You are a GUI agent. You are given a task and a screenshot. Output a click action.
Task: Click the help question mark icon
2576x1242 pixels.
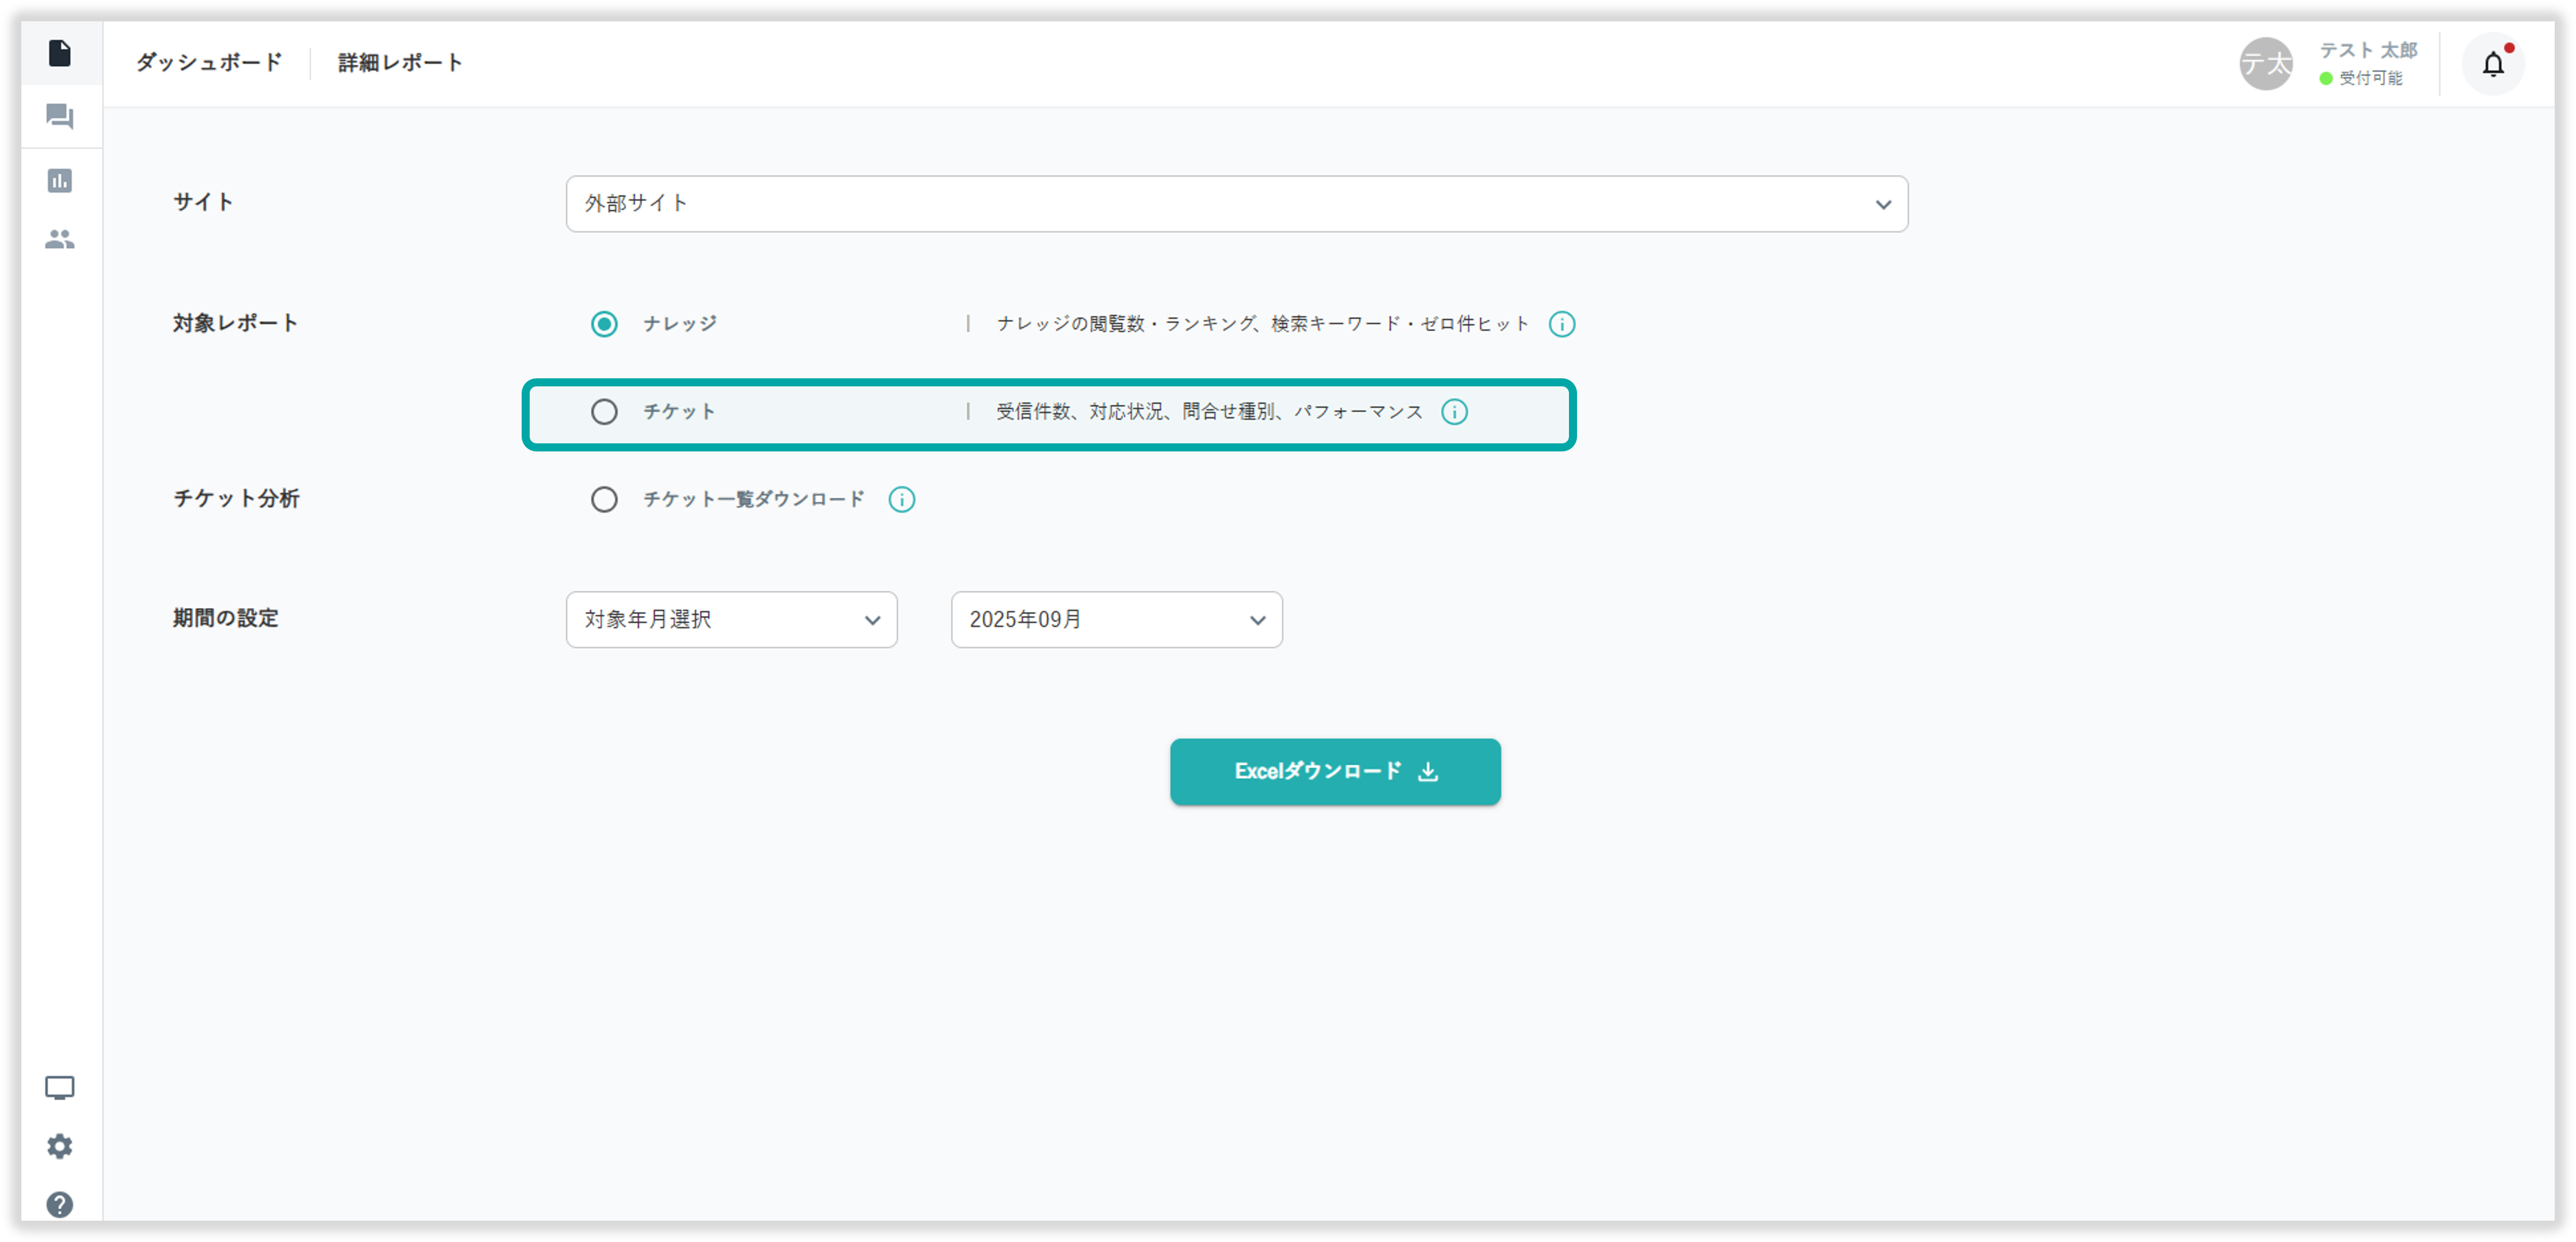coord(60,1204)
